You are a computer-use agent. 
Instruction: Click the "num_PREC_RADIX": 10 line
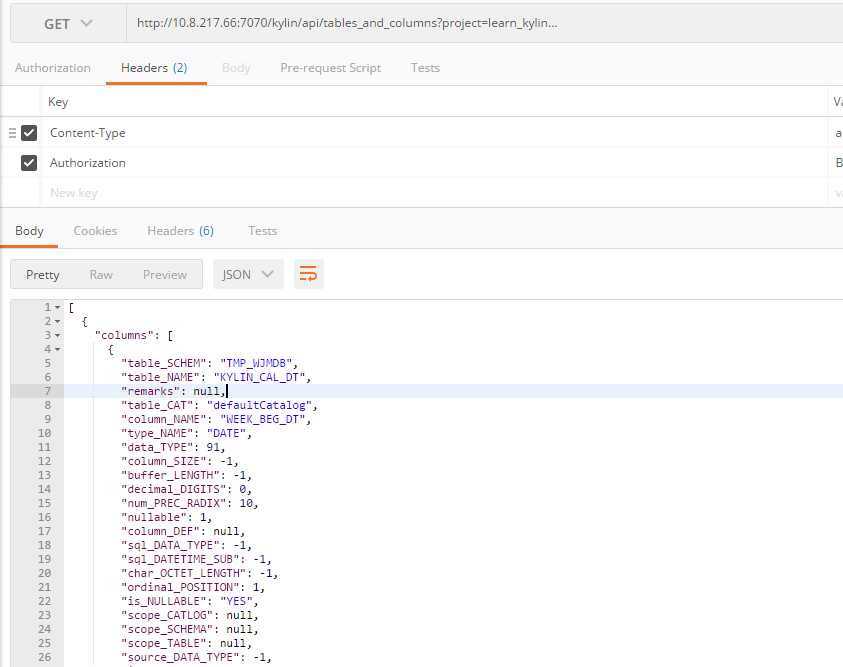click(x=189, y=503)
